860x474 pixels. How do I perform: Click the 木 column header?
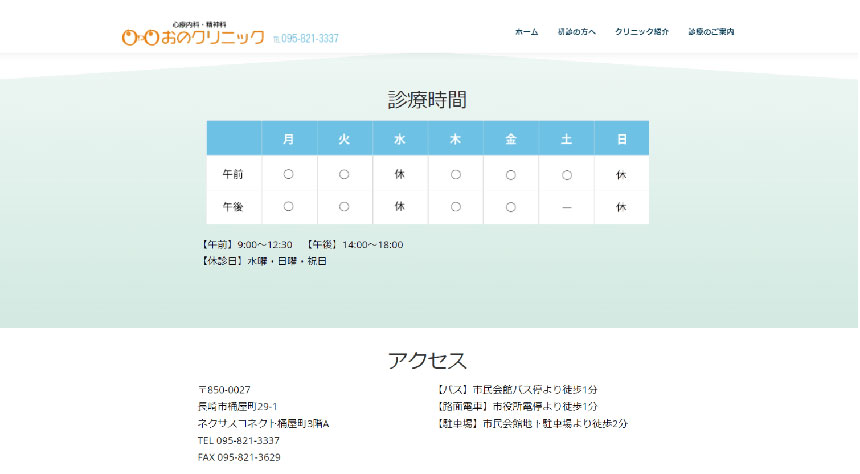pos(455,138)
